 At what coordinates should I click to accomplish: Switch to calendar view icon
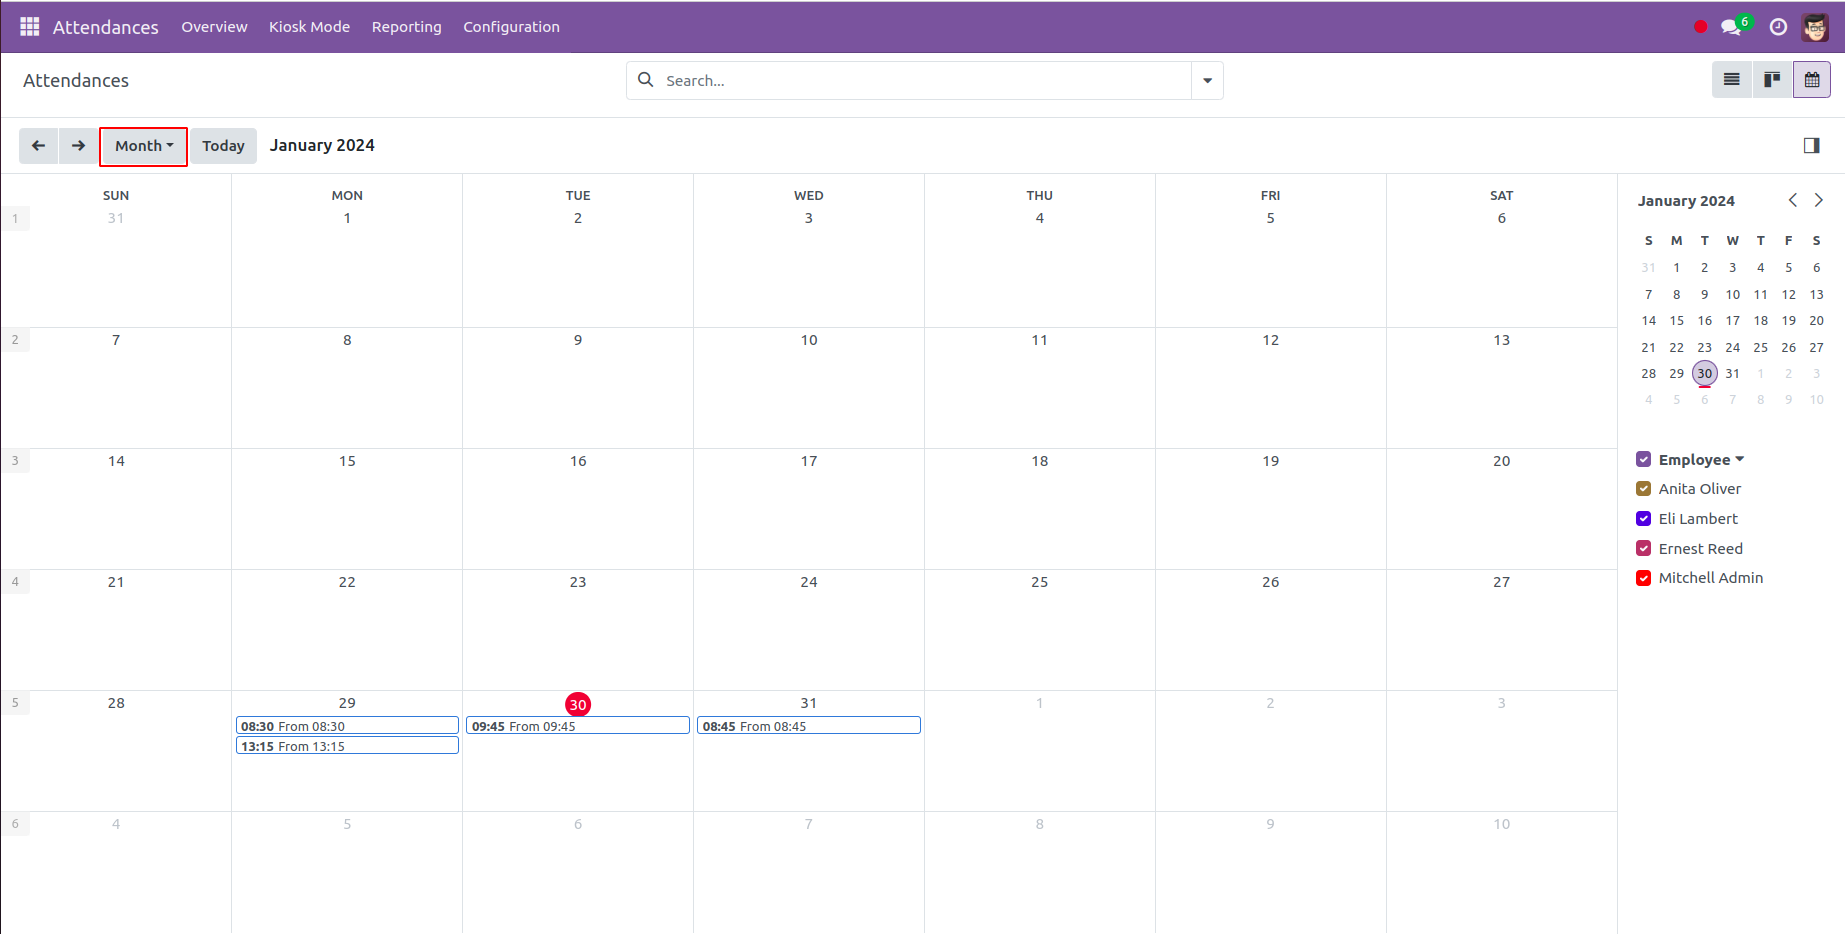pos(1812,80)
